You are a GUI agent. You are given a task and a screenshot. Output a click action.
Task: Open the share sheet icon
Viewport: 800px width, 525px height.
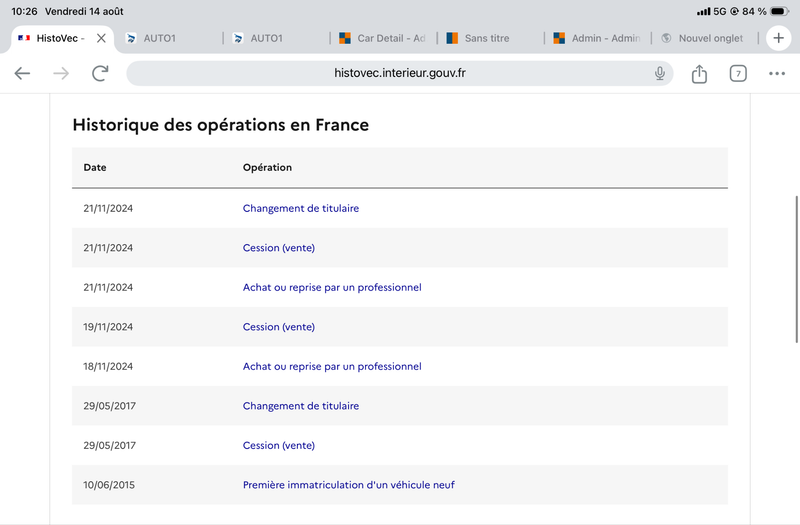click(x=699, y=73)
